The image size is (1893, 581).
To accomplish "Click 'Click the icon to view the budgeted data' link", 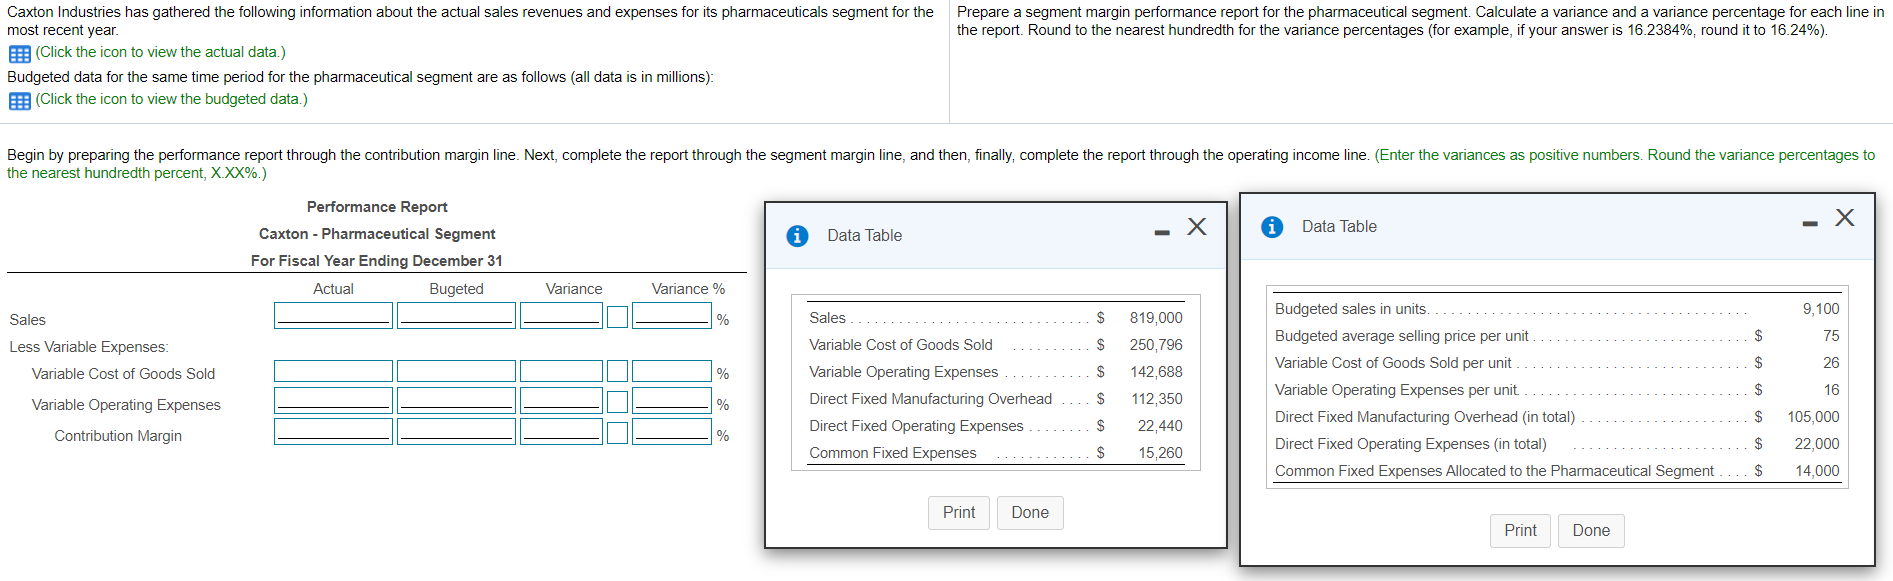I will tap(171, 99).
